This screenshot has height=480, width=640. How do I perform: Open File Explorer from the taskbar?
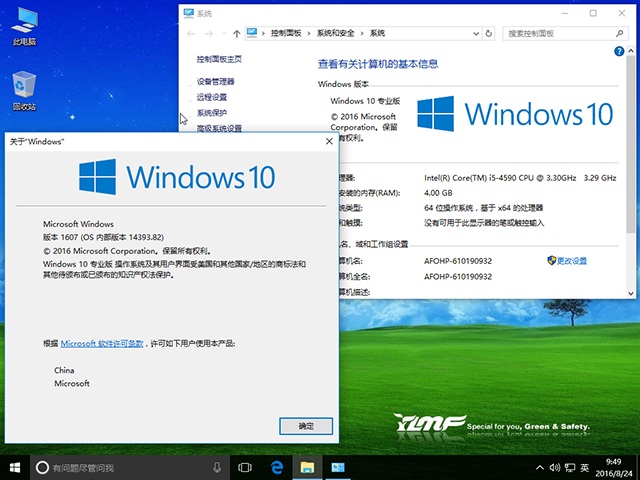click(x=307, y=467)
